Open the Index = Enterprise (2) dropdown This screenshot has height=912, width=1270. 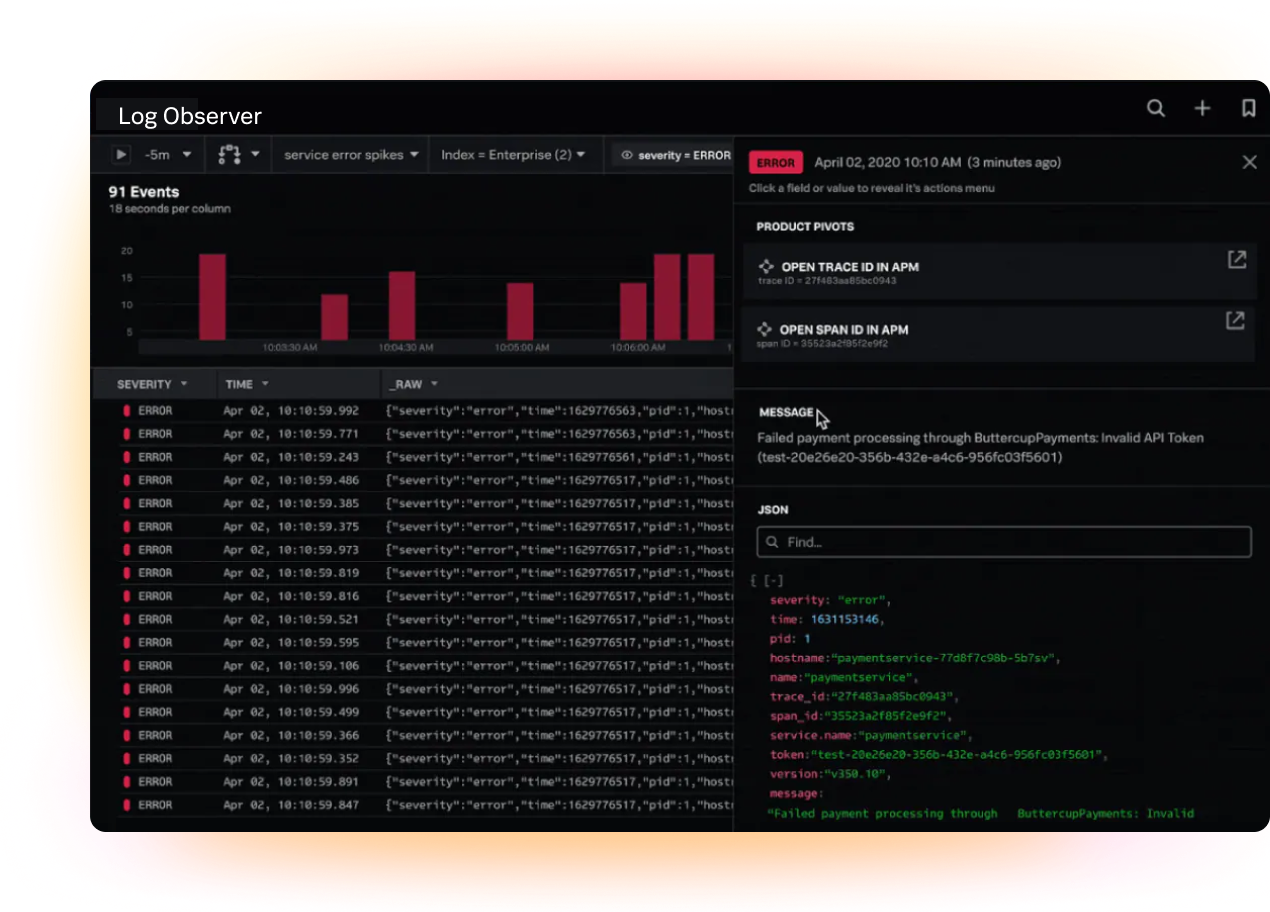click(514, 155)
